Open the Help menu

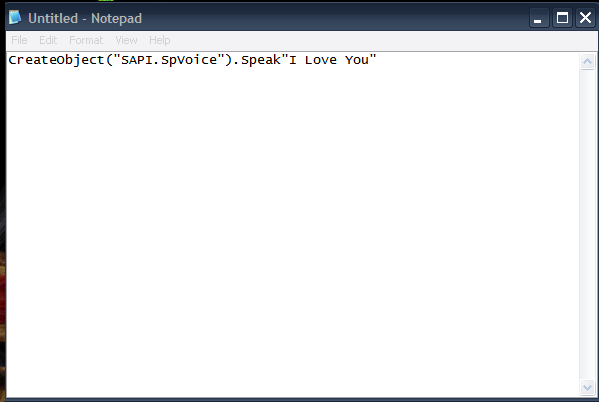[x=160, y=40]
